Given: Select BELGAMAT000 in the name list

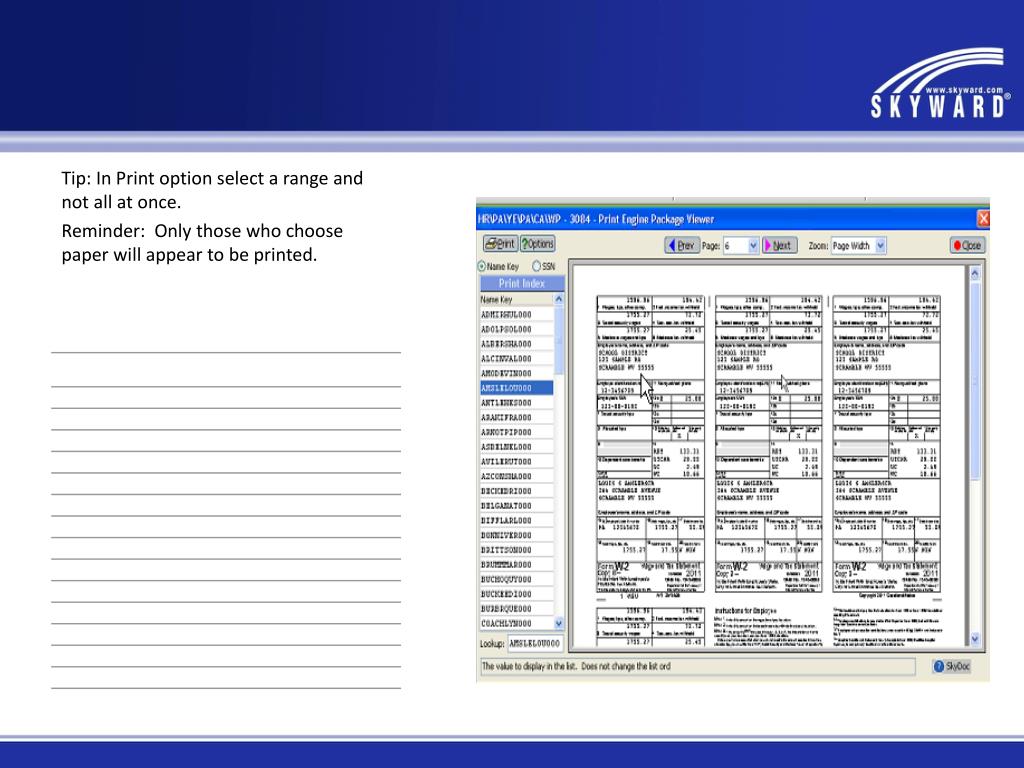Looking at the screenshot, I should (x=517, y=505).
